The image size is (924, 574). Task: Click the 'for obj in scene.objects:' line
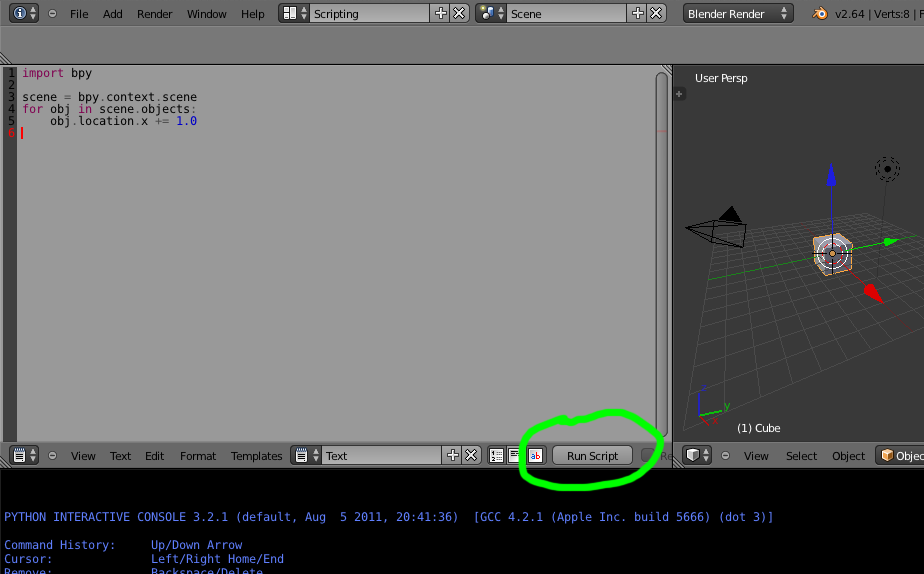[x=109, y=109]
